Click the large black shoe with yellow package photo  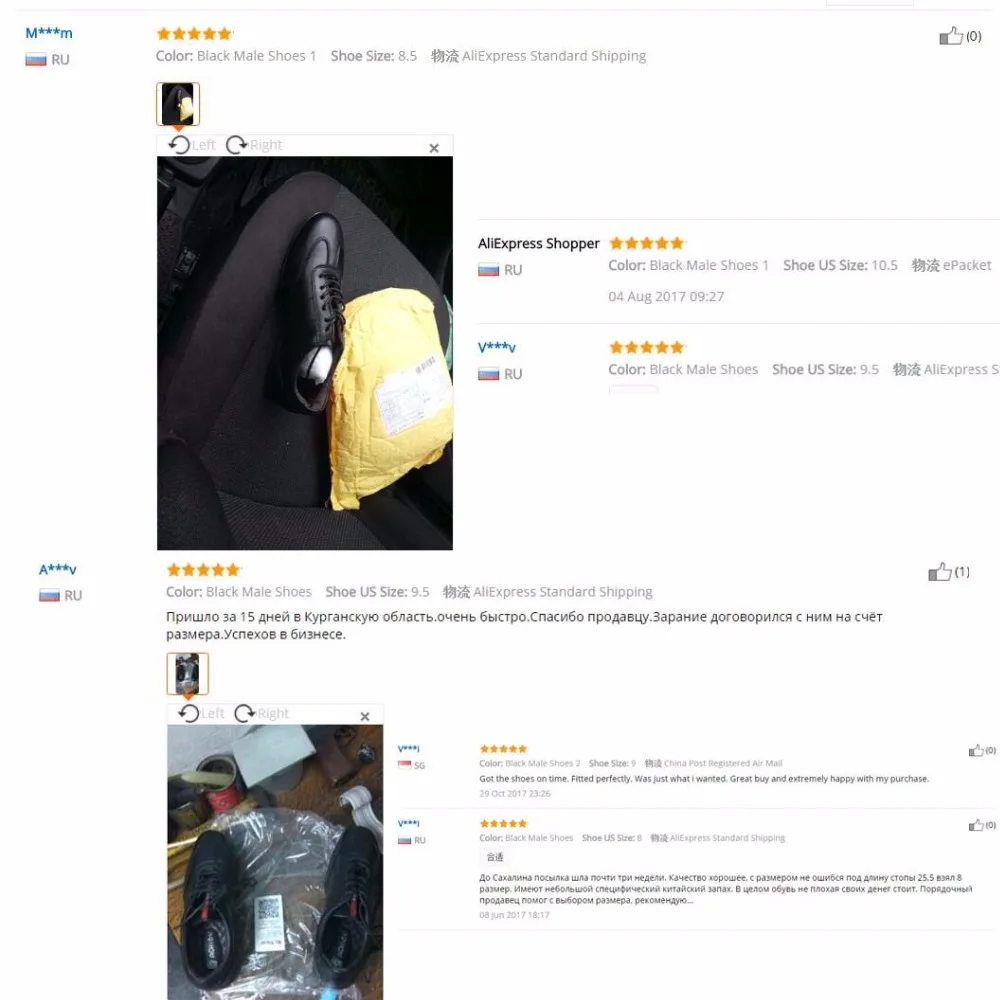(x=305, y=353)
